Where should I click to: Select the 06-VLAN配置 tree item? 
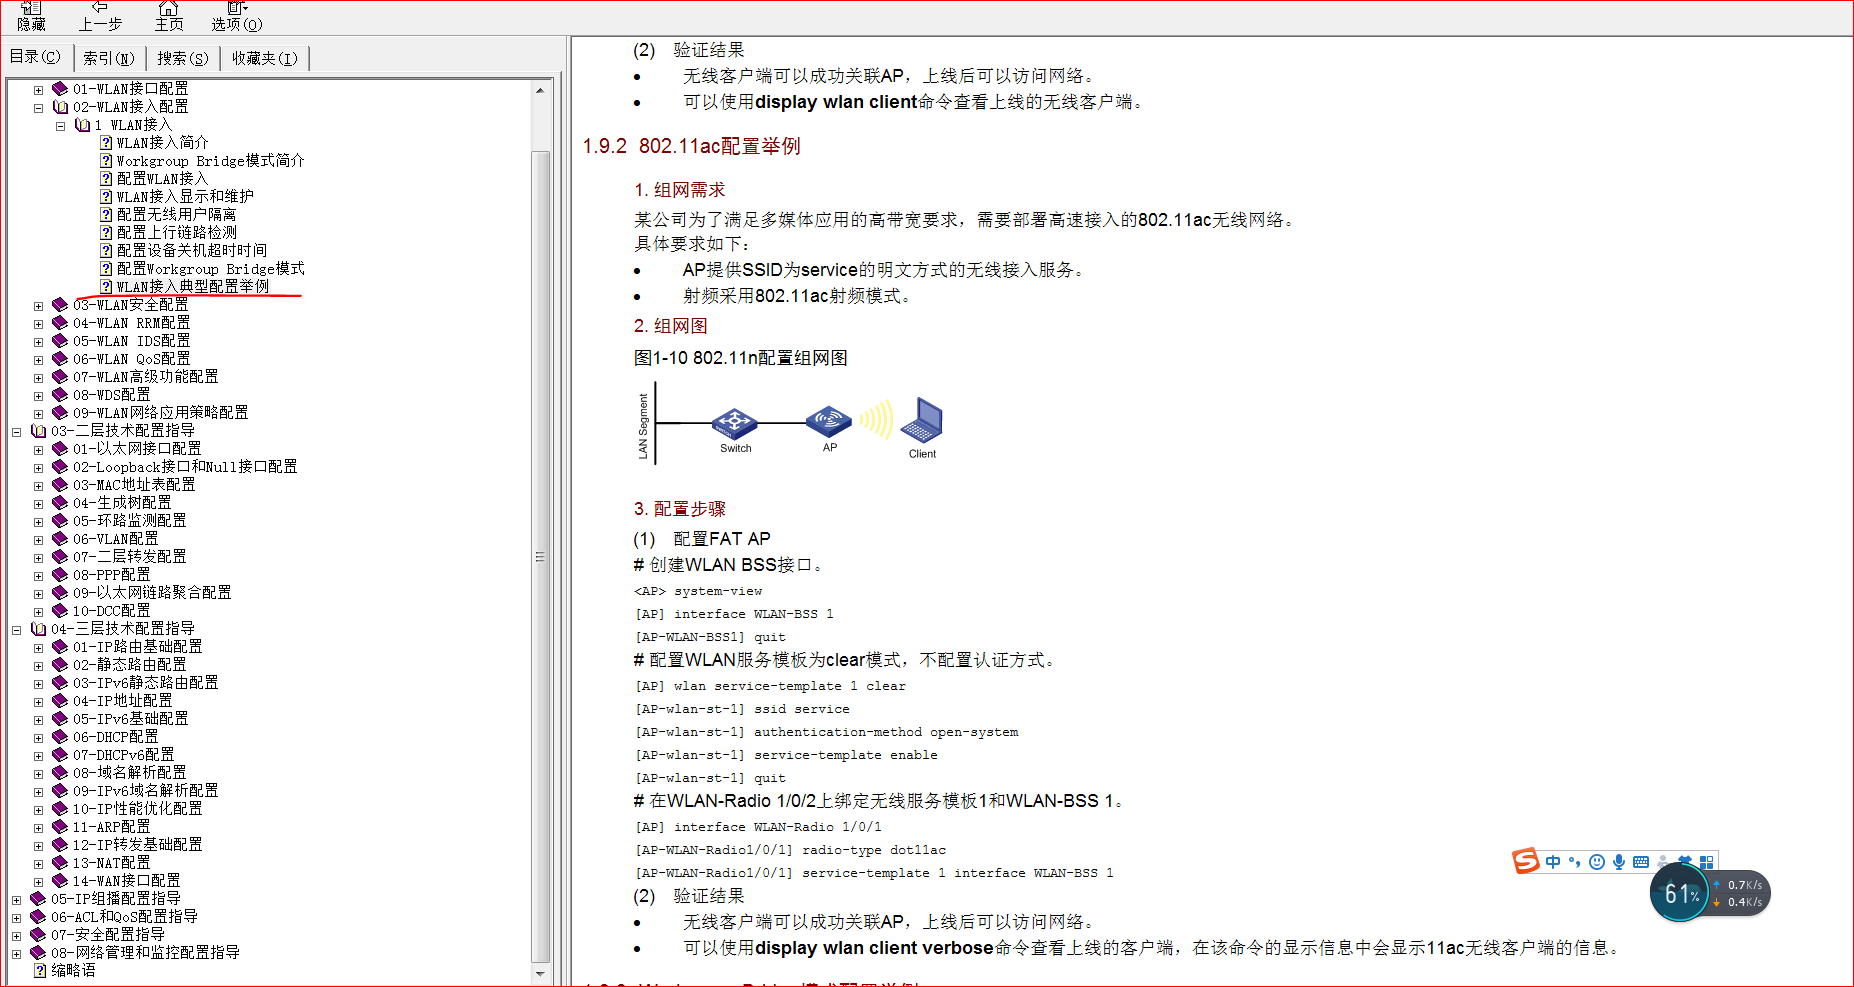click(x=115, y=539)
